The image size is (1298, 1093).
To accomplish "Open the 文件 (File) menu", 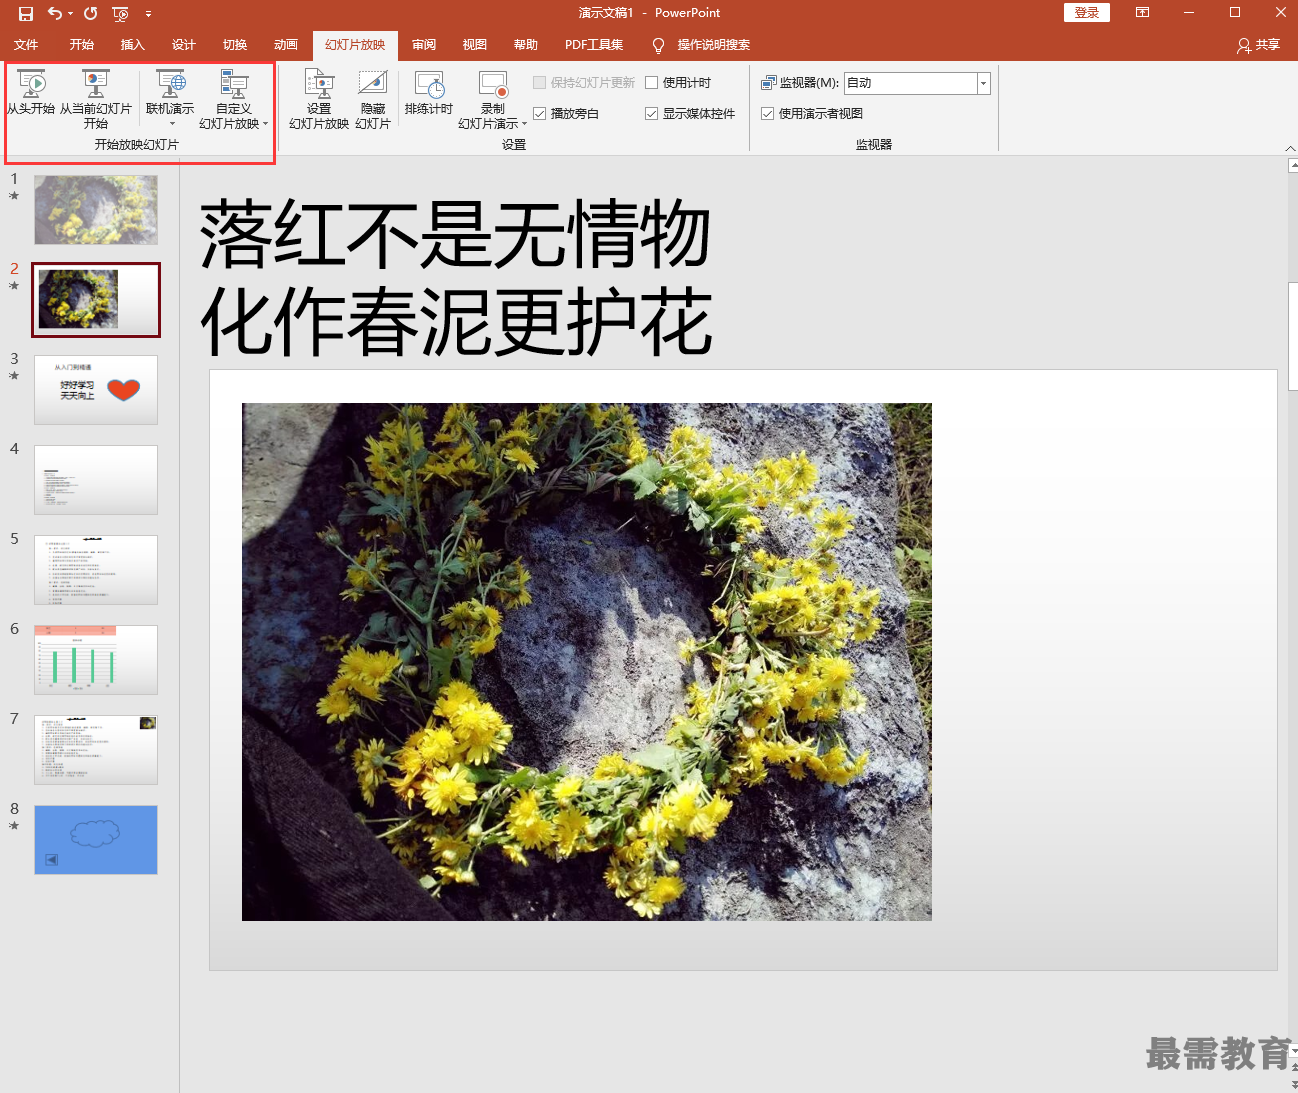I will (x=26, y=45).
